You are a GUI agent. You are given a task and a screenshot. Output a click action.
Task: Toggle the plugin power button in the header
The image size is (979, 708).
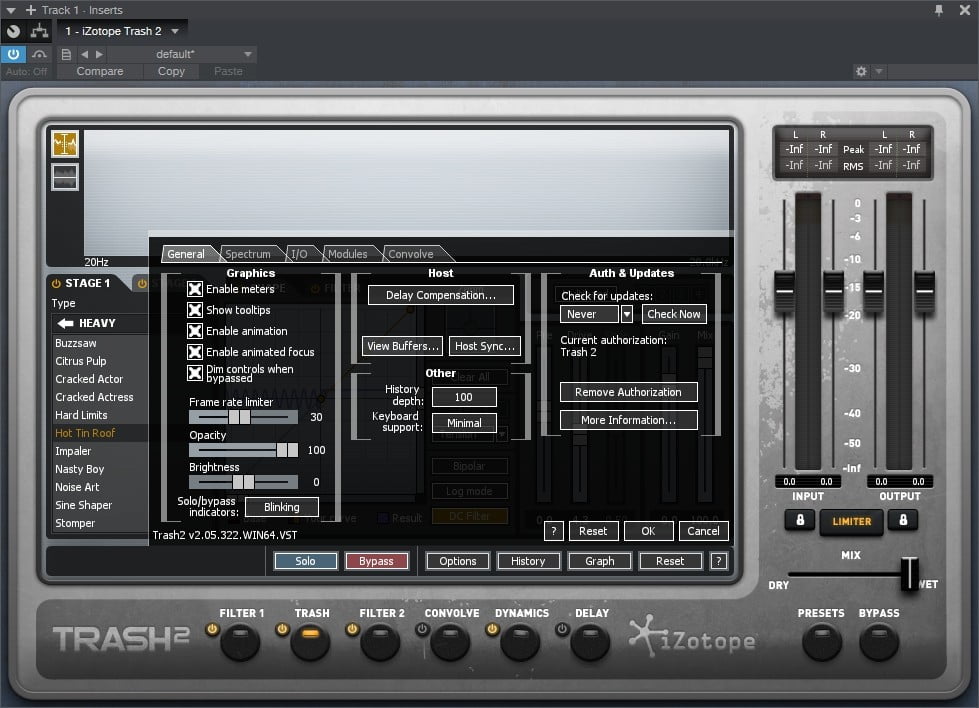13,54
